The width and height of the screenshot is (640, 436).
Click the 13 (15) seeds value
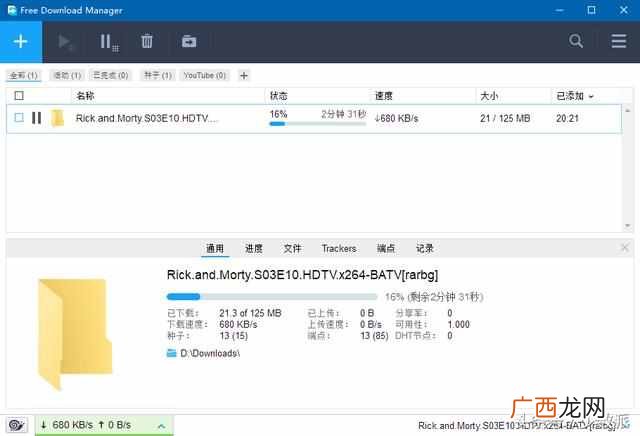click(233, 336)
